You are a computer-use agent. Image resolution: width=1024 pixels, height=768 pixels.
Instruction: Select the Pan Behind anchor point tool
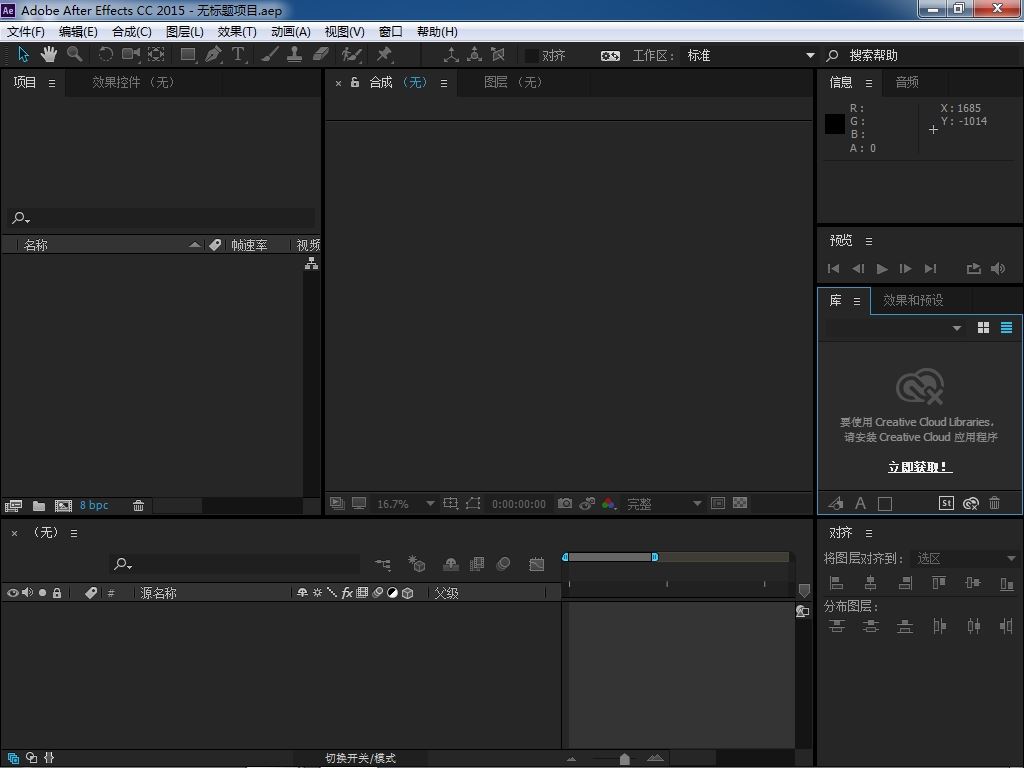point(156,54)
